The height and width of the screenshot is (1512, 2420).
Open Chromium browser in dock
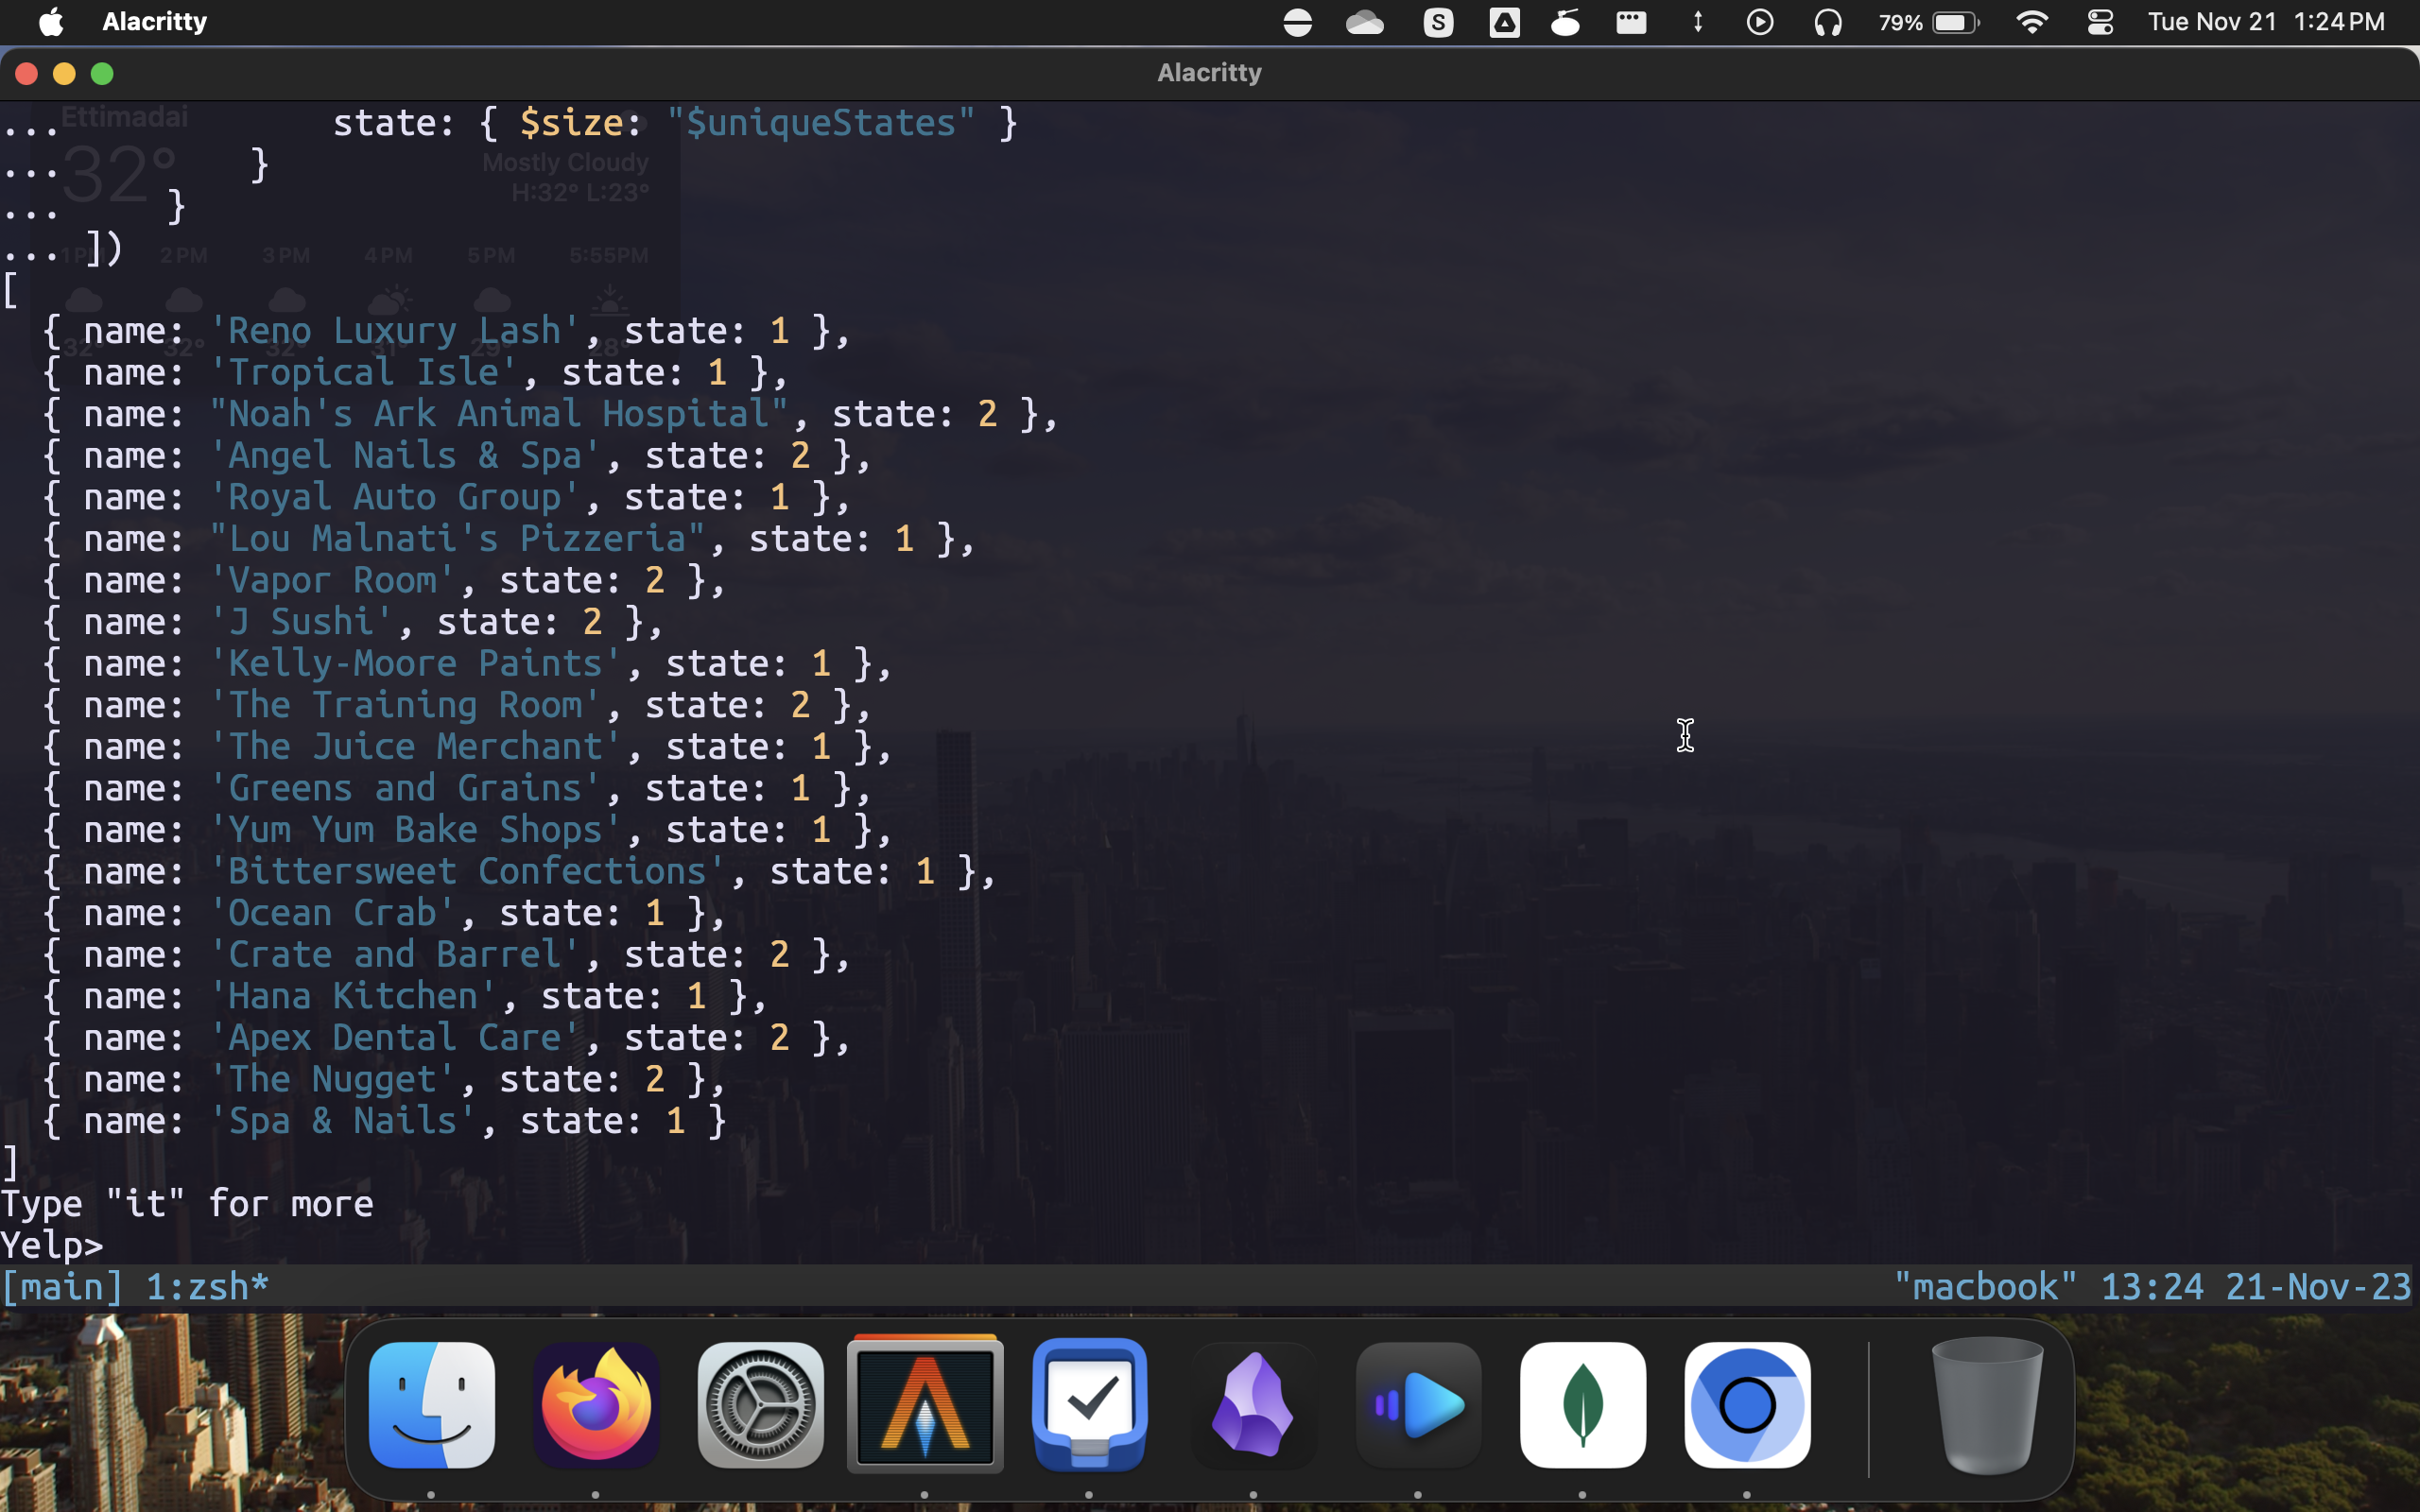coord(1747,1405)
